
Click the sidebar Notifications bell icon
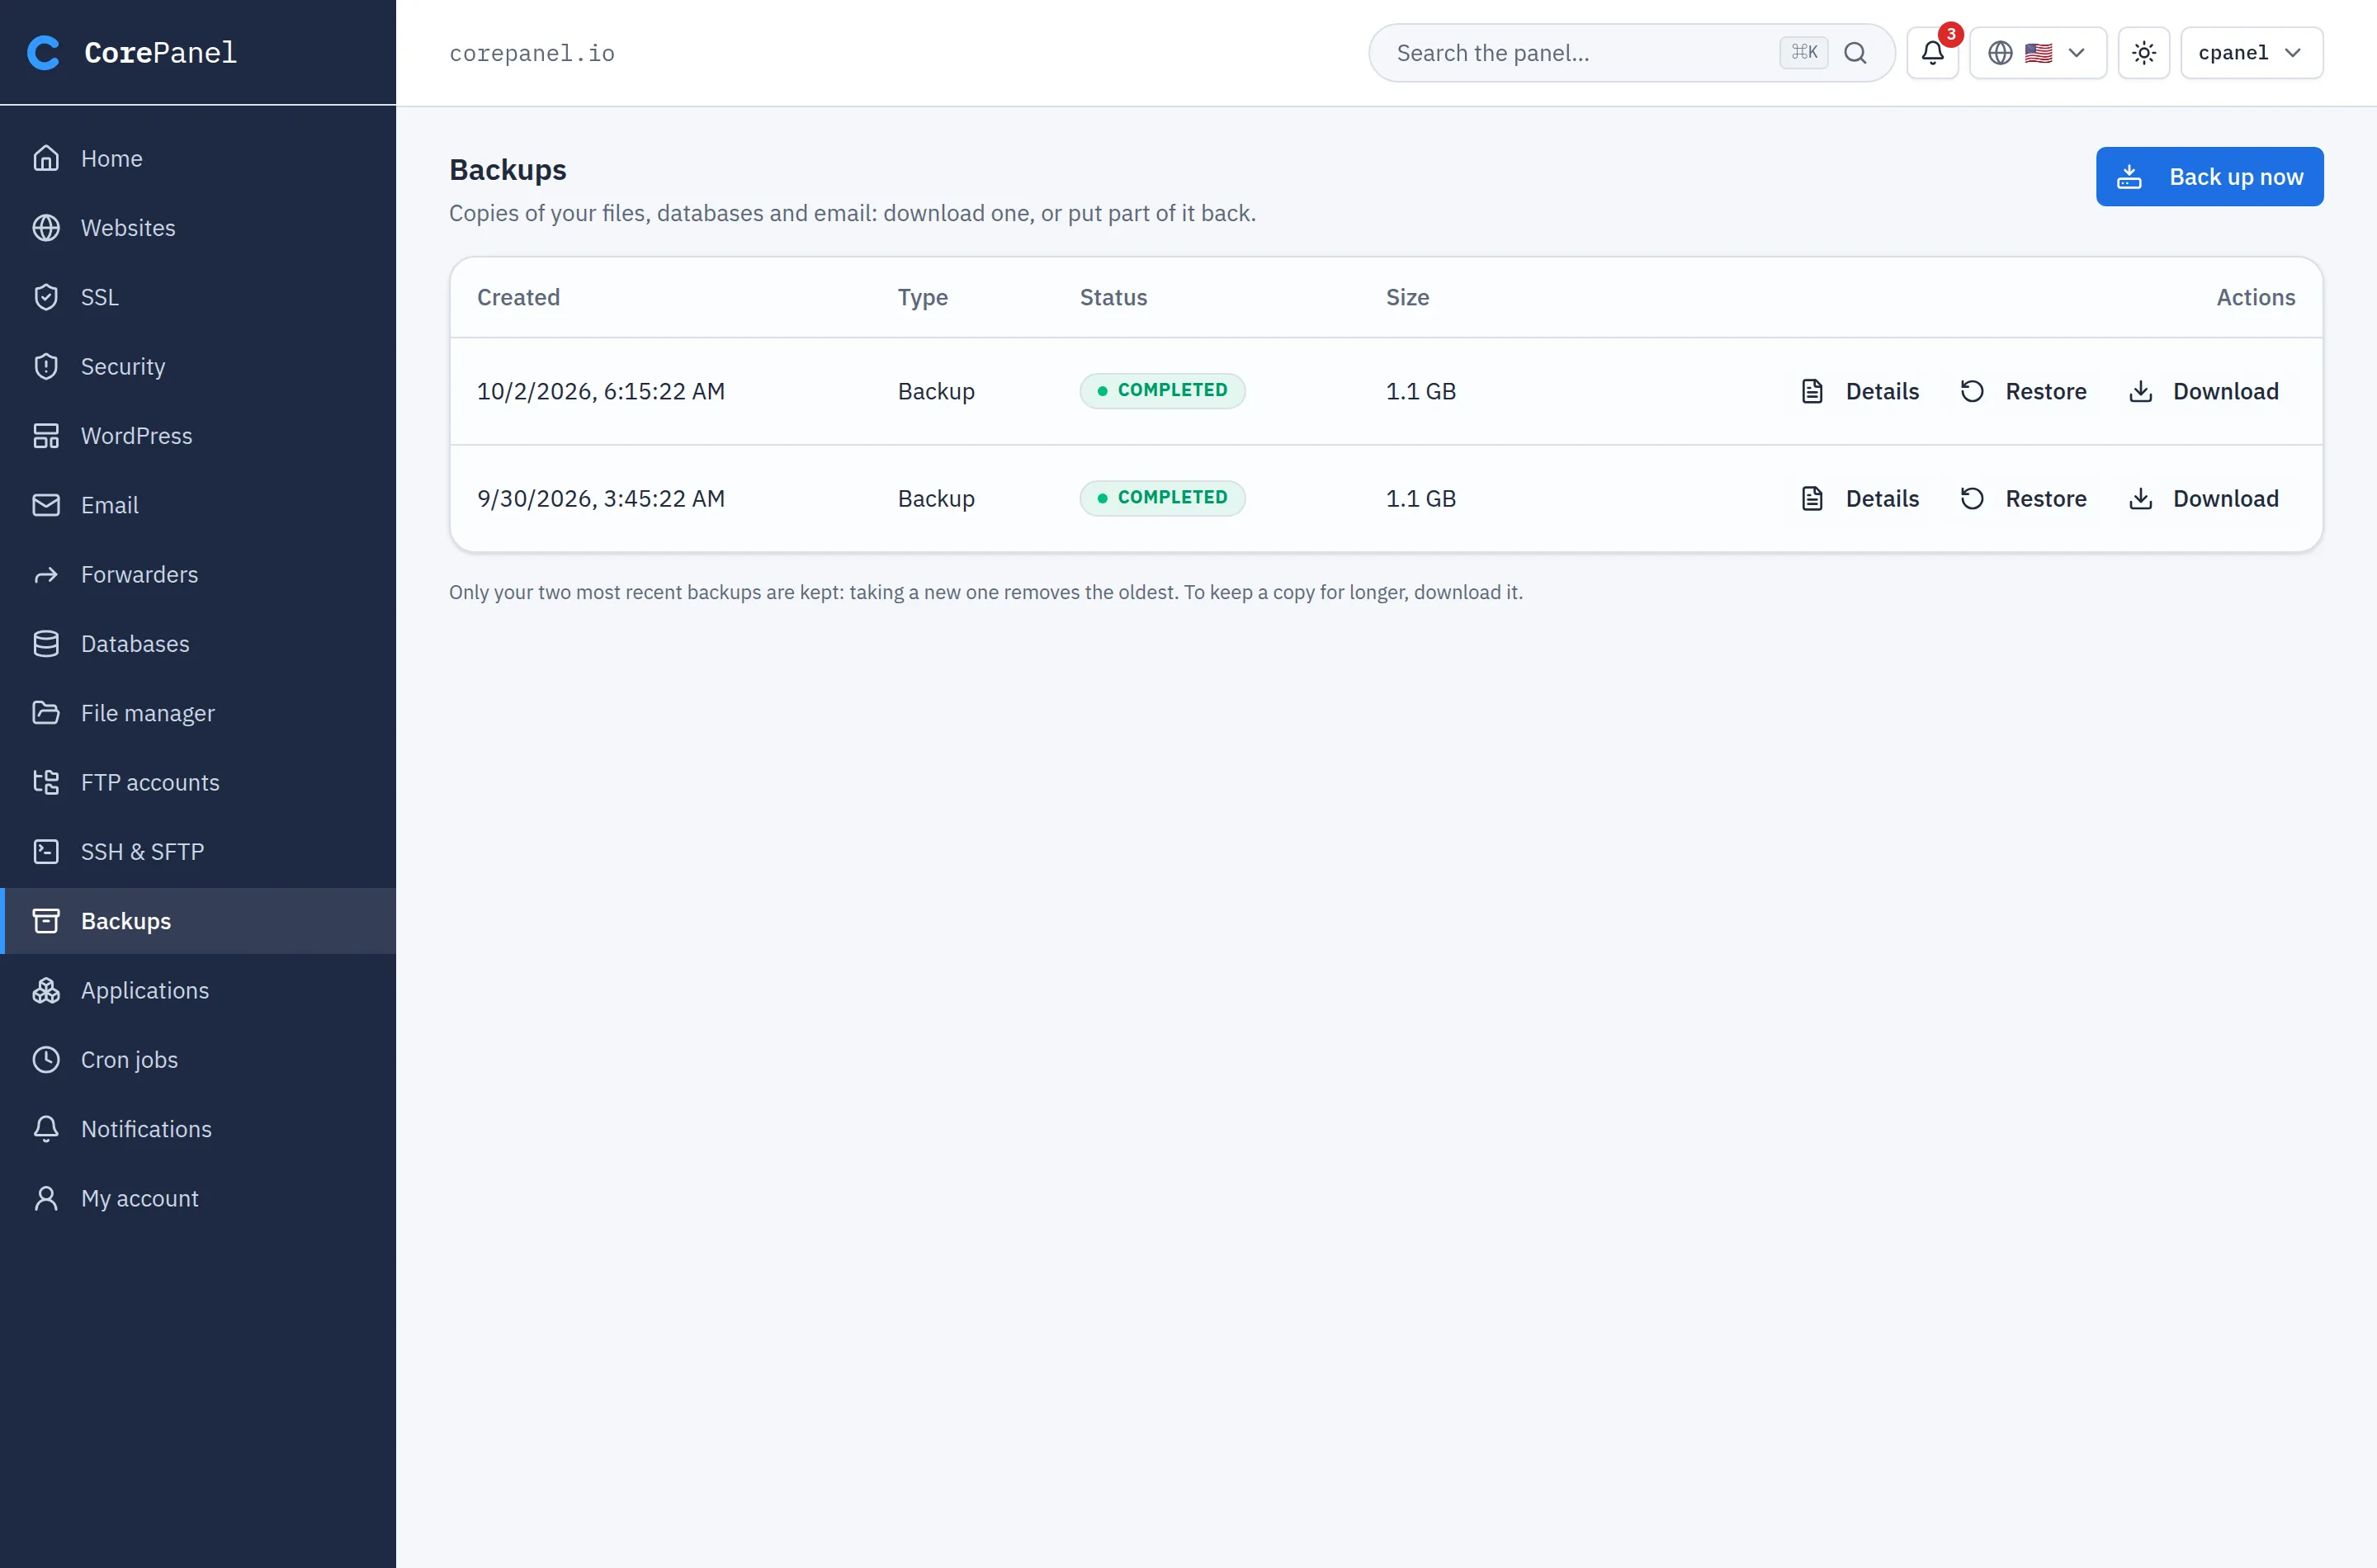[46, 1129]
